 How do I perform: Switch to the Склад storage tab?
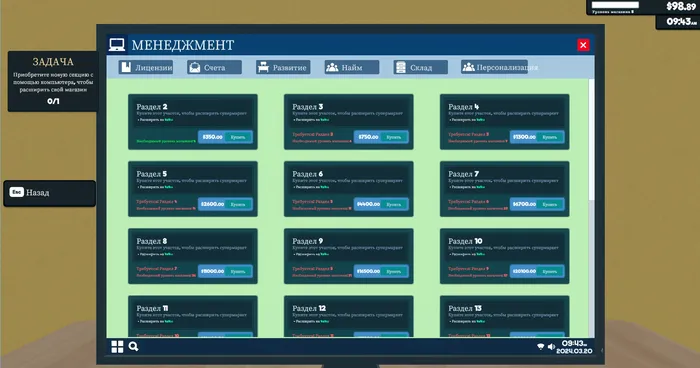tap(421, 67)
